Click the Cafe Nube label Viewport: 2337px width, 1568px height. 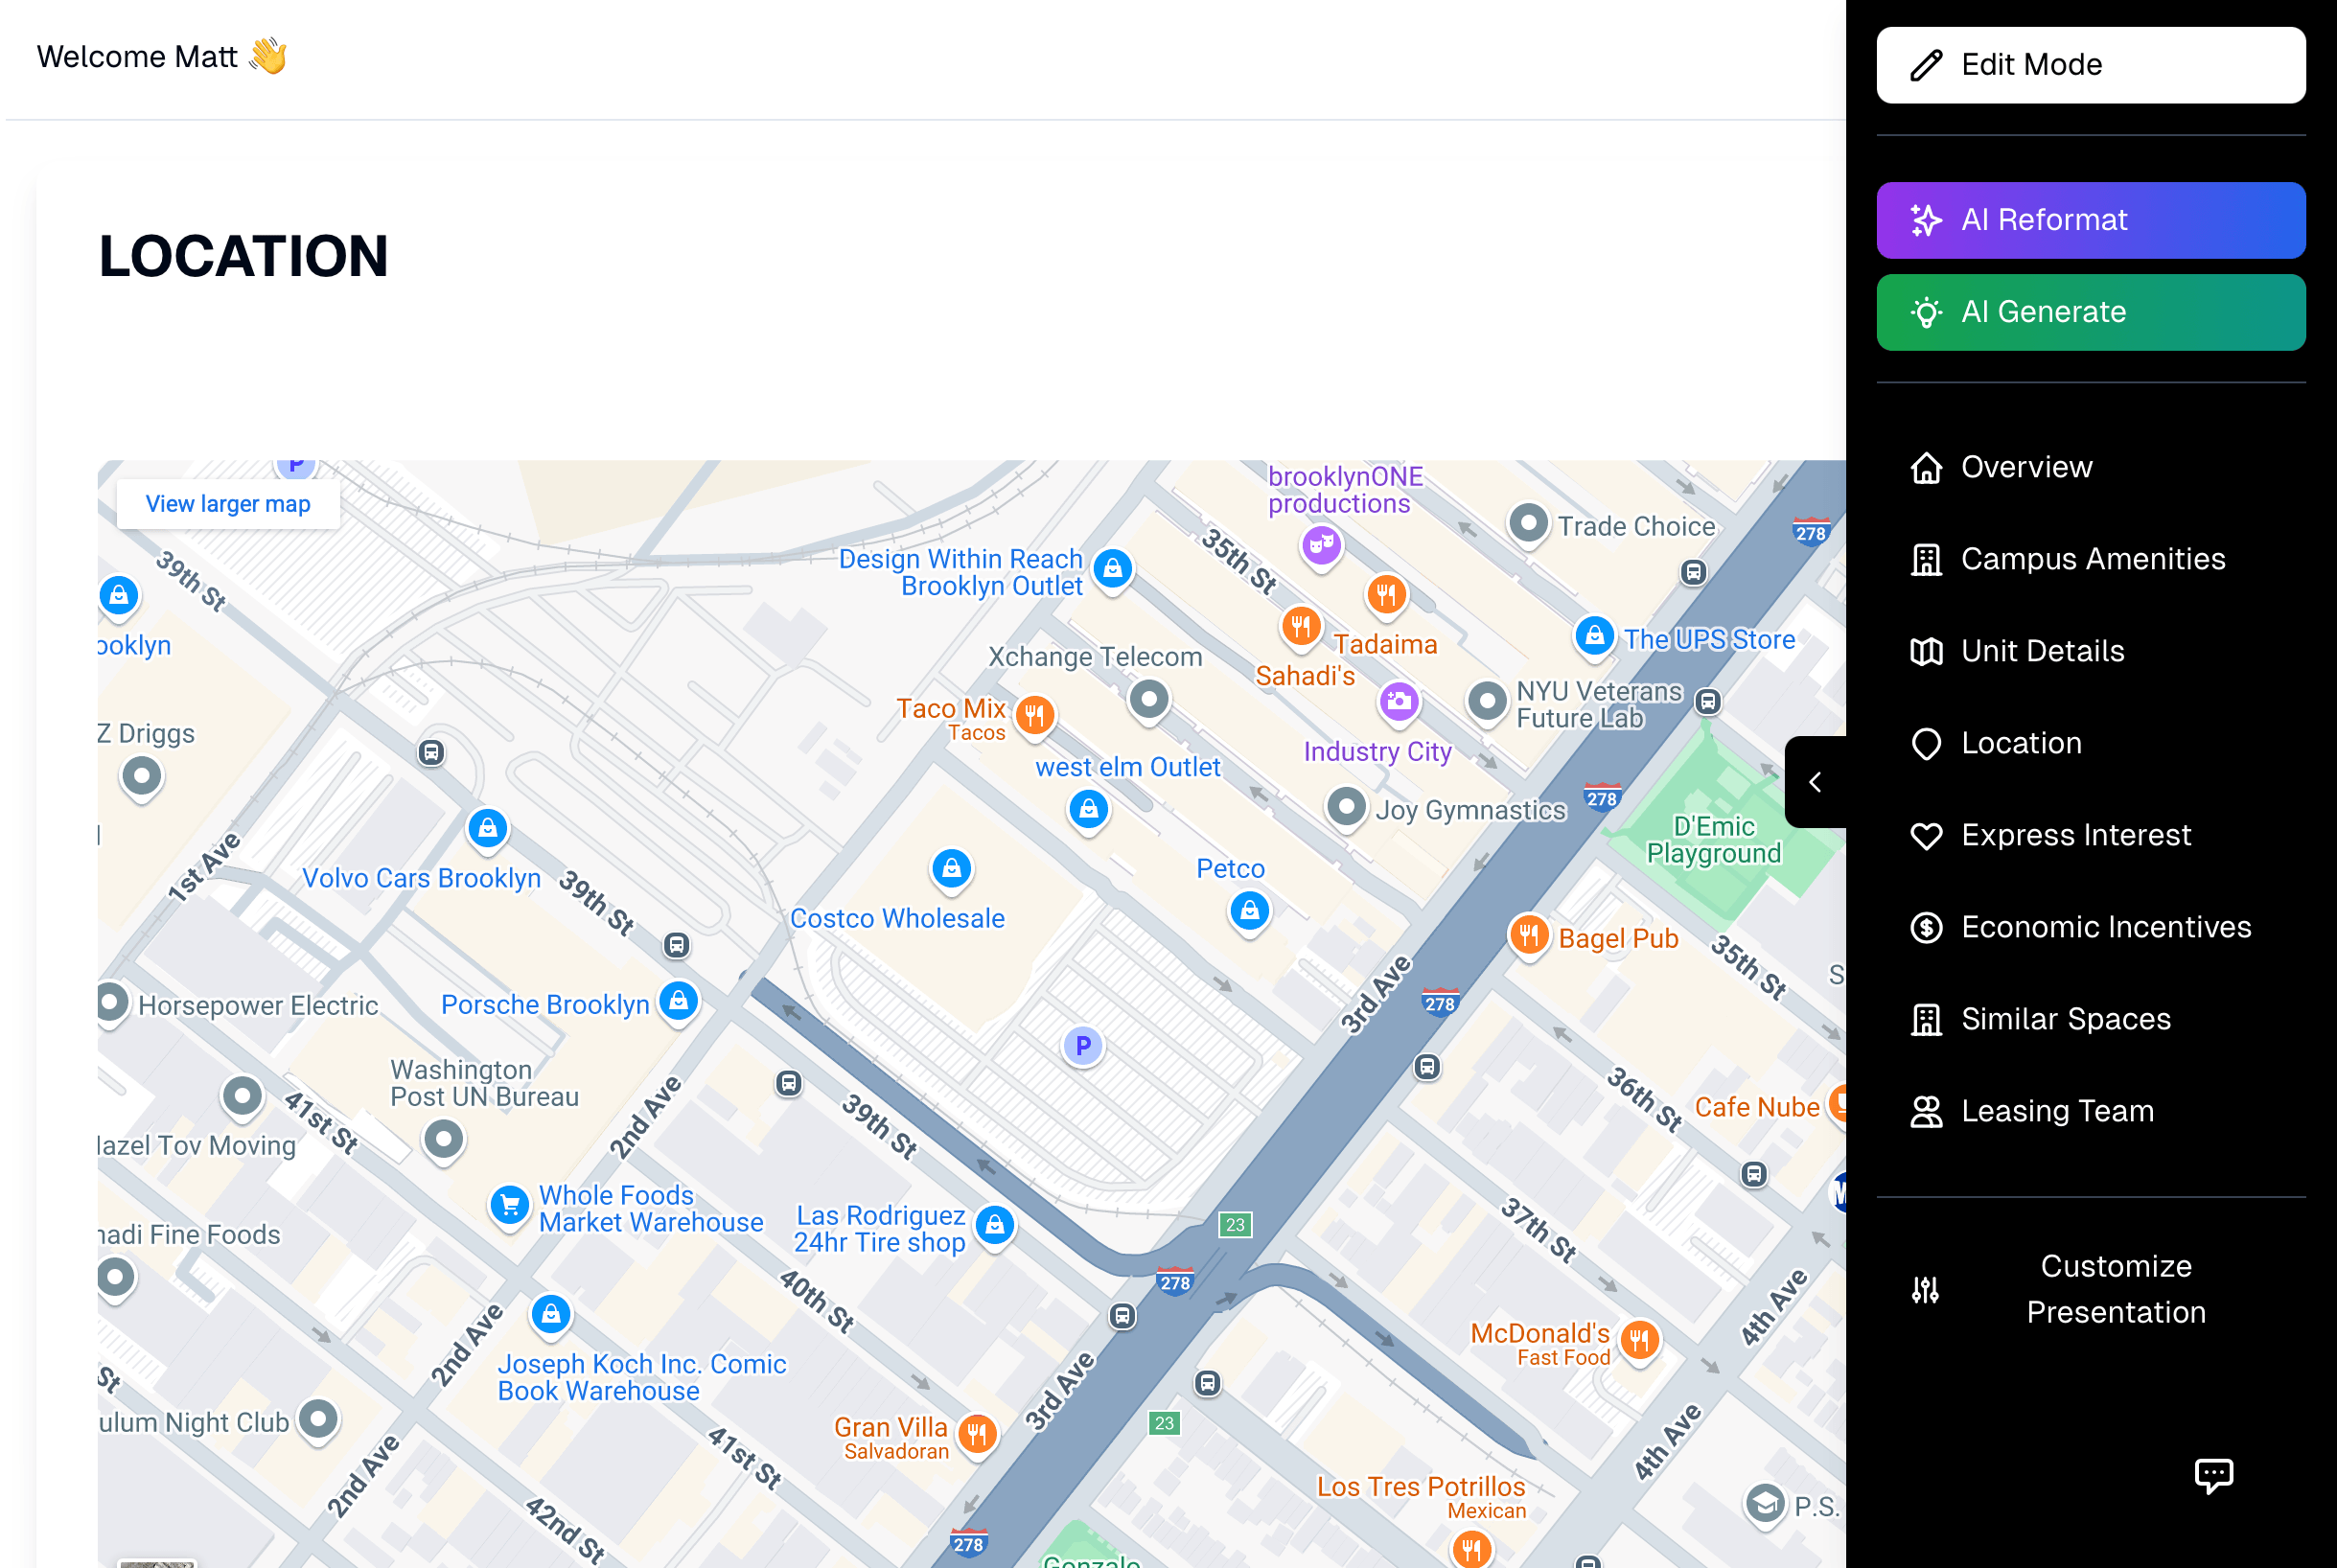pos(1756,1108)
